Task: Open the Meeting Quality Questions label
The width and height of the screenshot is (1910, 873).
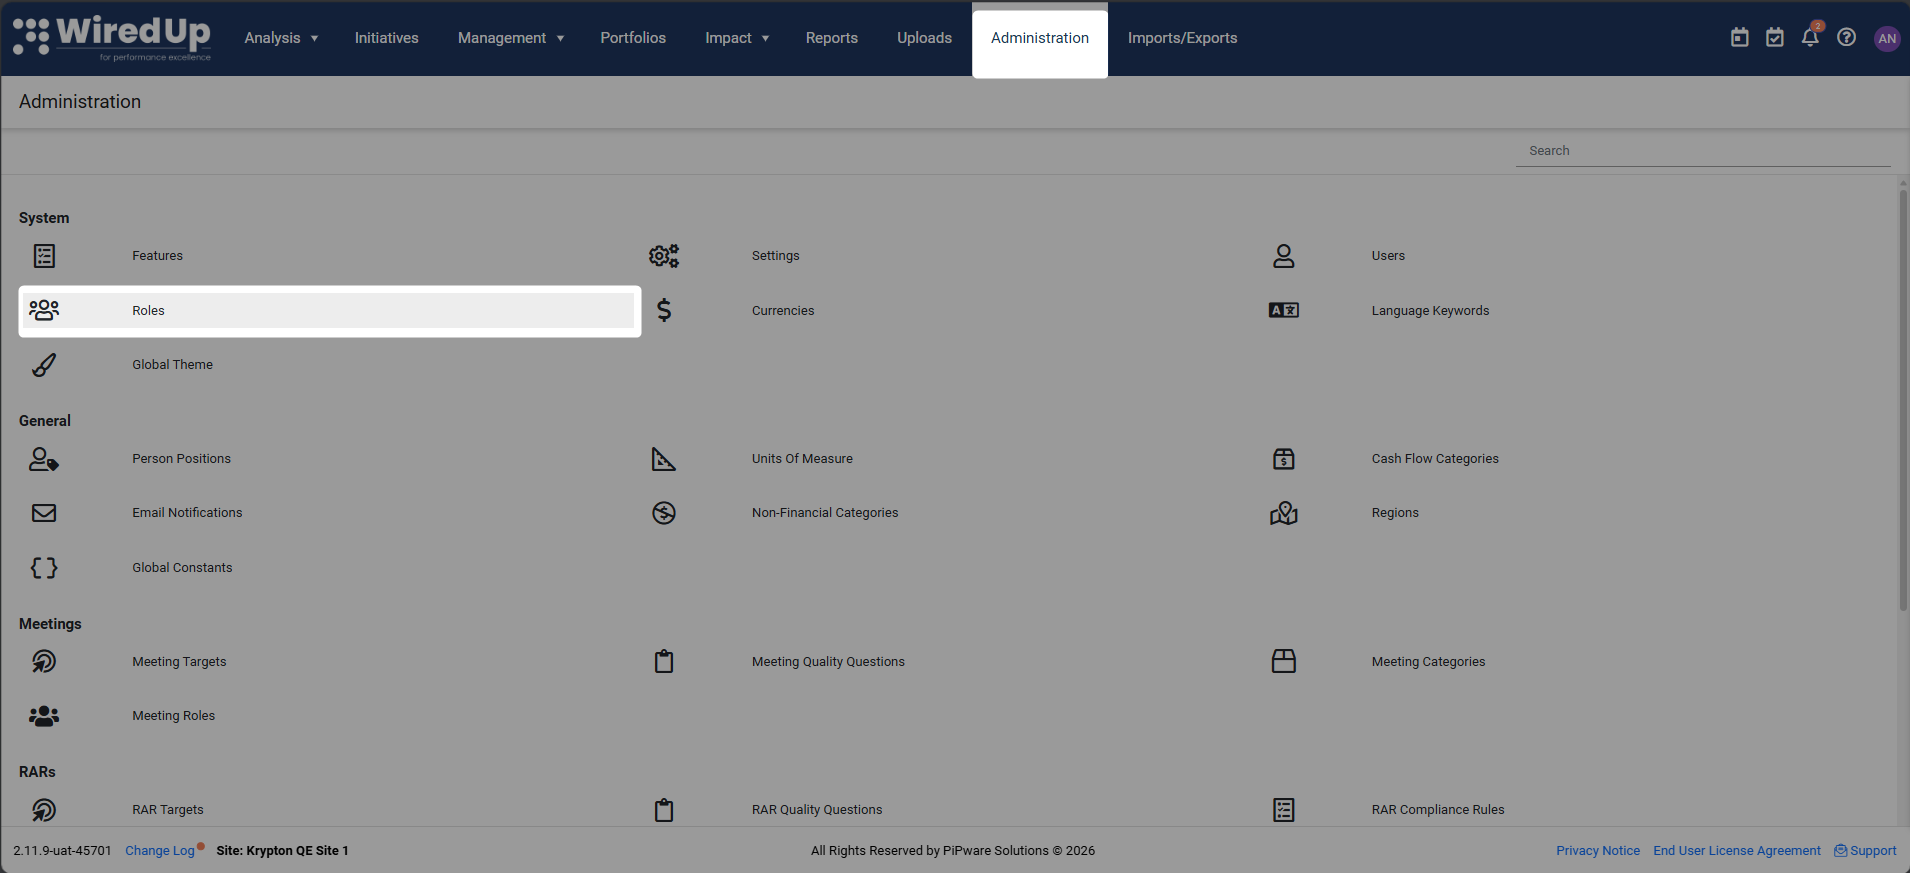Action: point(828,662)
